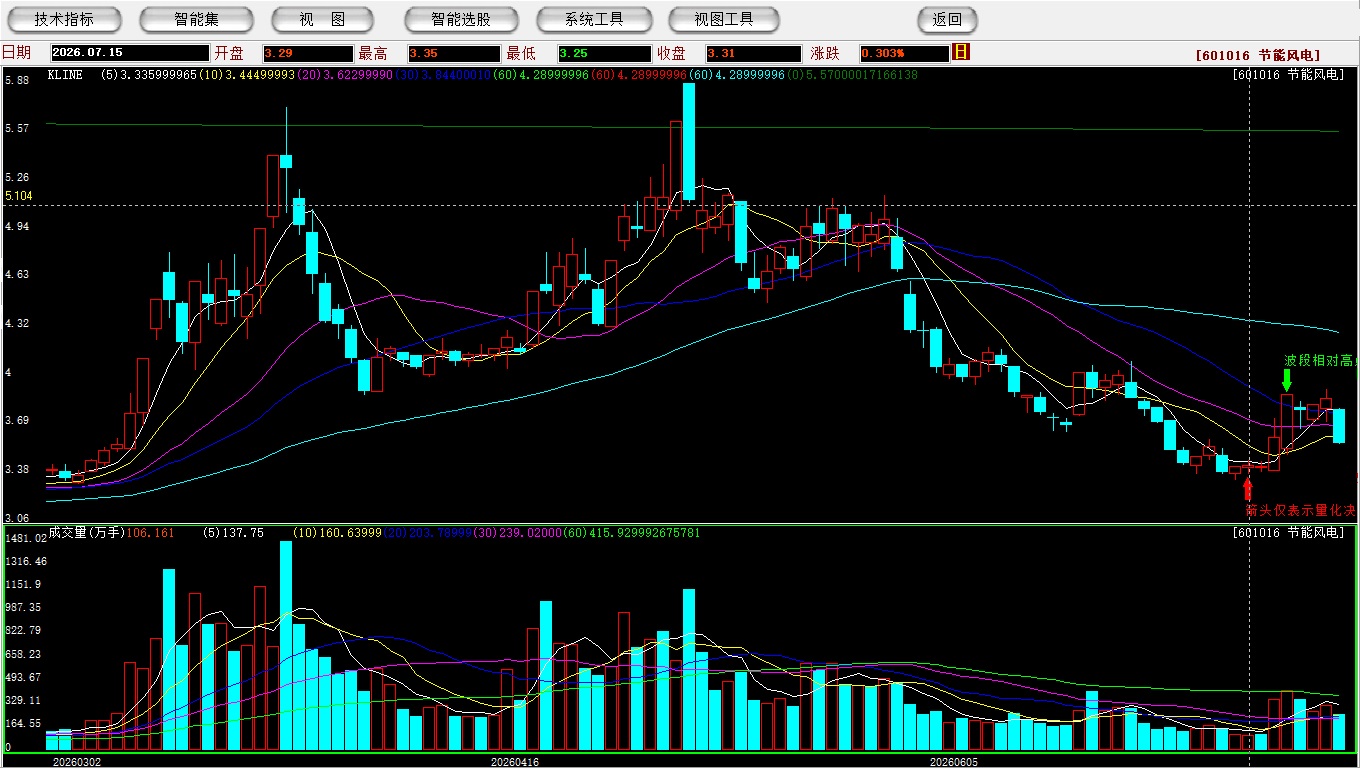Click the 20260302 date axis label

(76, 761)
